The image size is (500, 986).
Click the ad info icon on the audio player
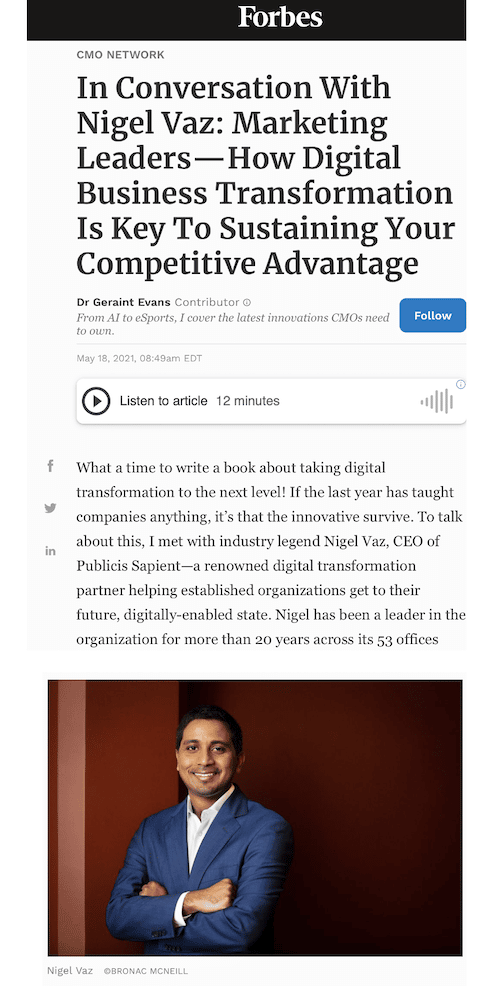tap(460, 384)
